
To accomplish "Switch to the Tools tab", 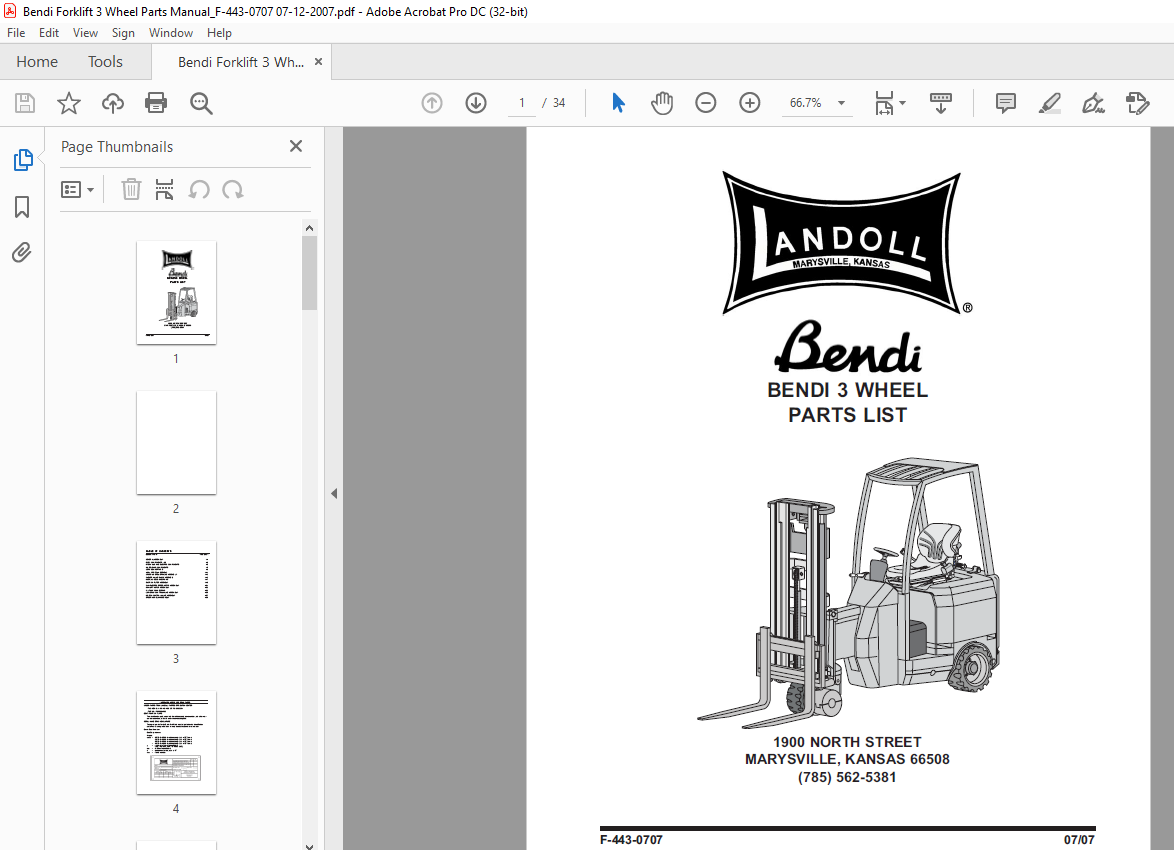I will (x=105, y=61).
